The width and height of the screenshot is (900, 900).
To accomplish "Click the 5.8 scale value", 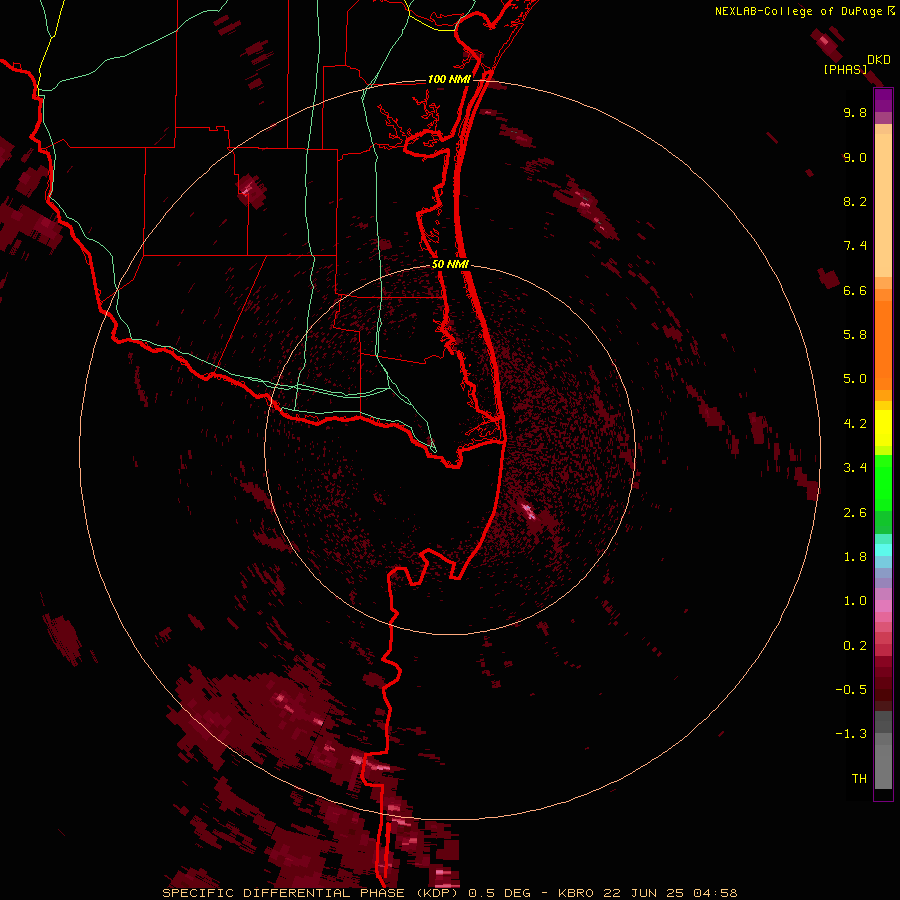I will (855, 335).
